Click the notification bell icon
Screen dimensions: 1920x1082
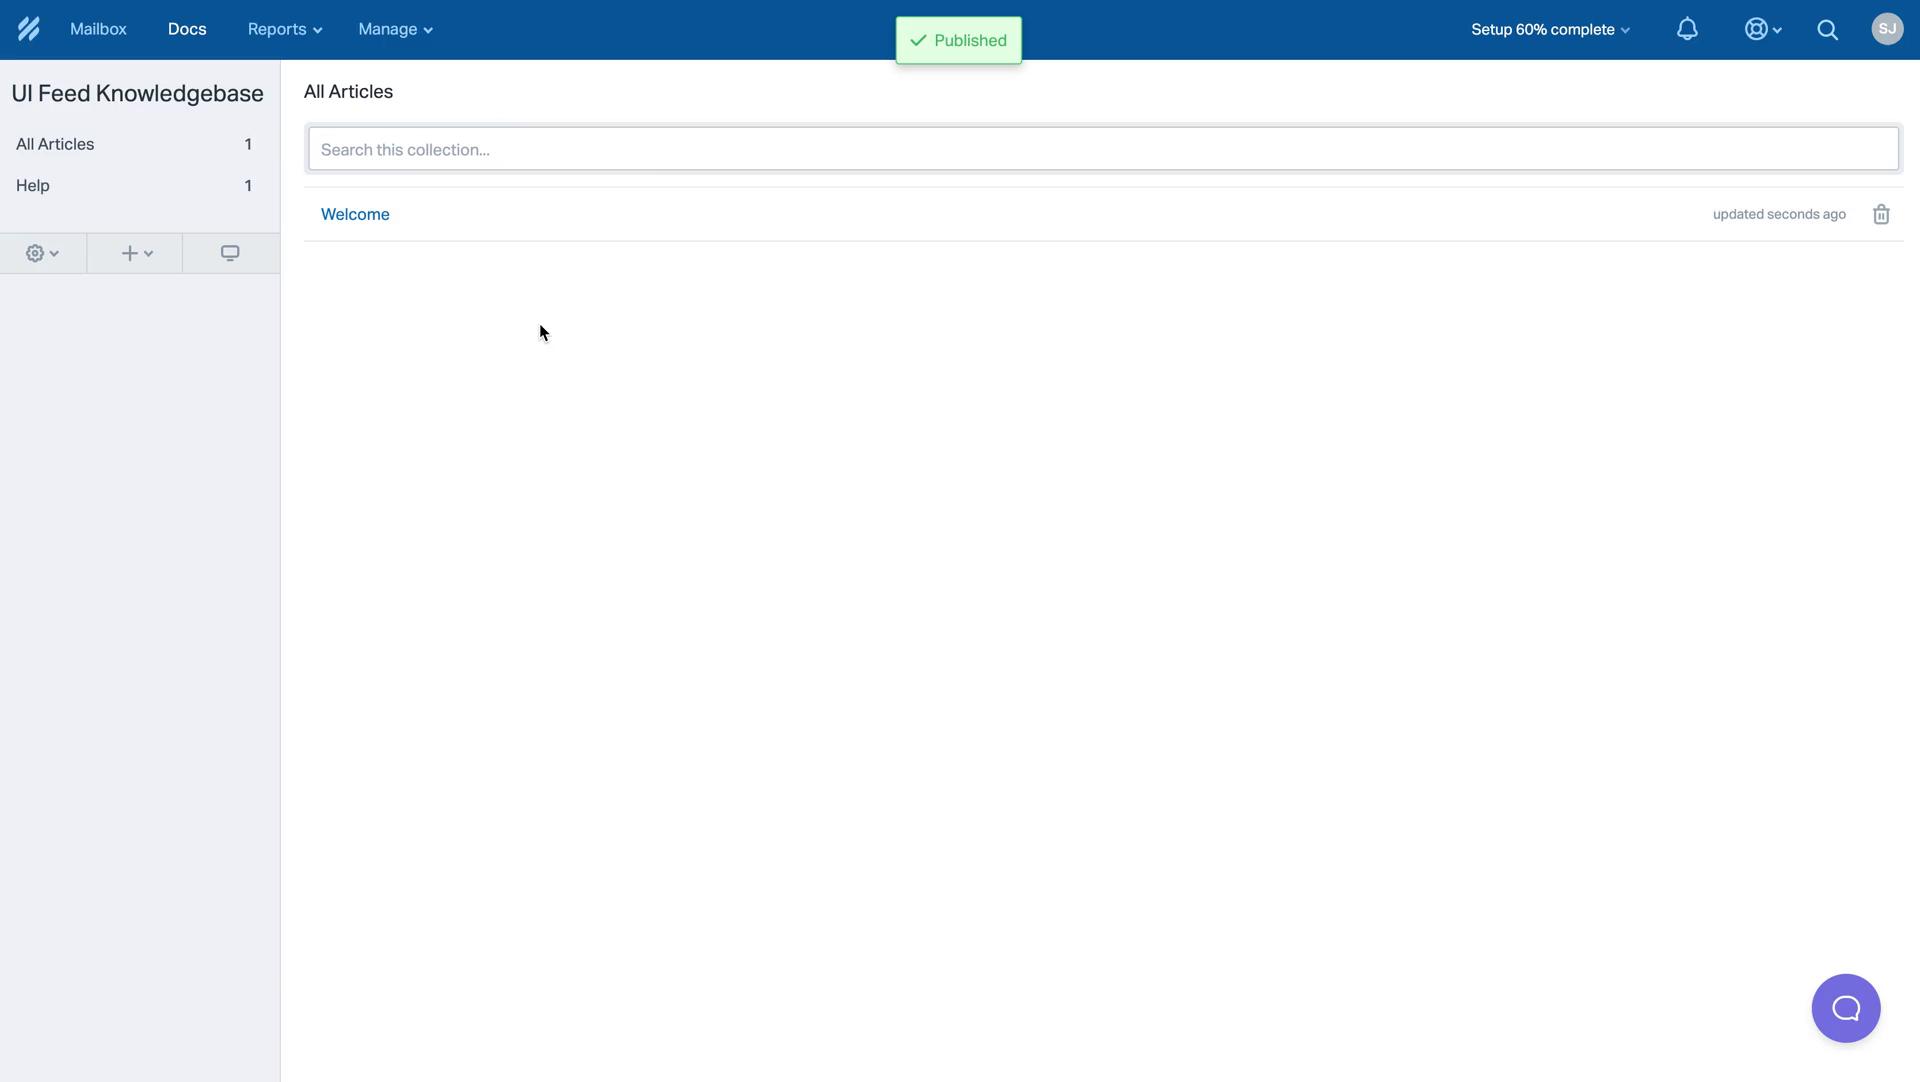click(x=1687, y=29)
